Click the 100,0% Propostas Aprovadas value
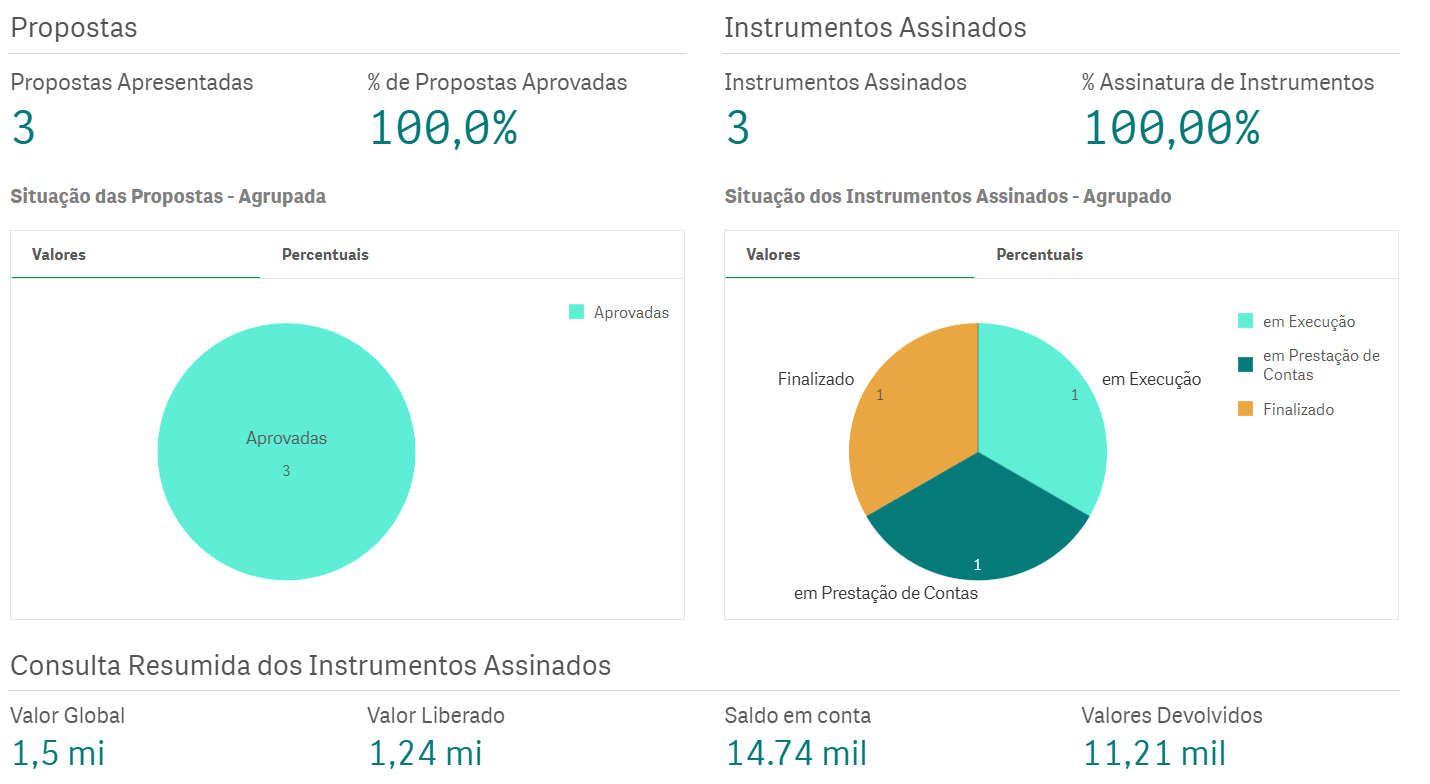This screenshot has width=1430, height=784. 443,129
